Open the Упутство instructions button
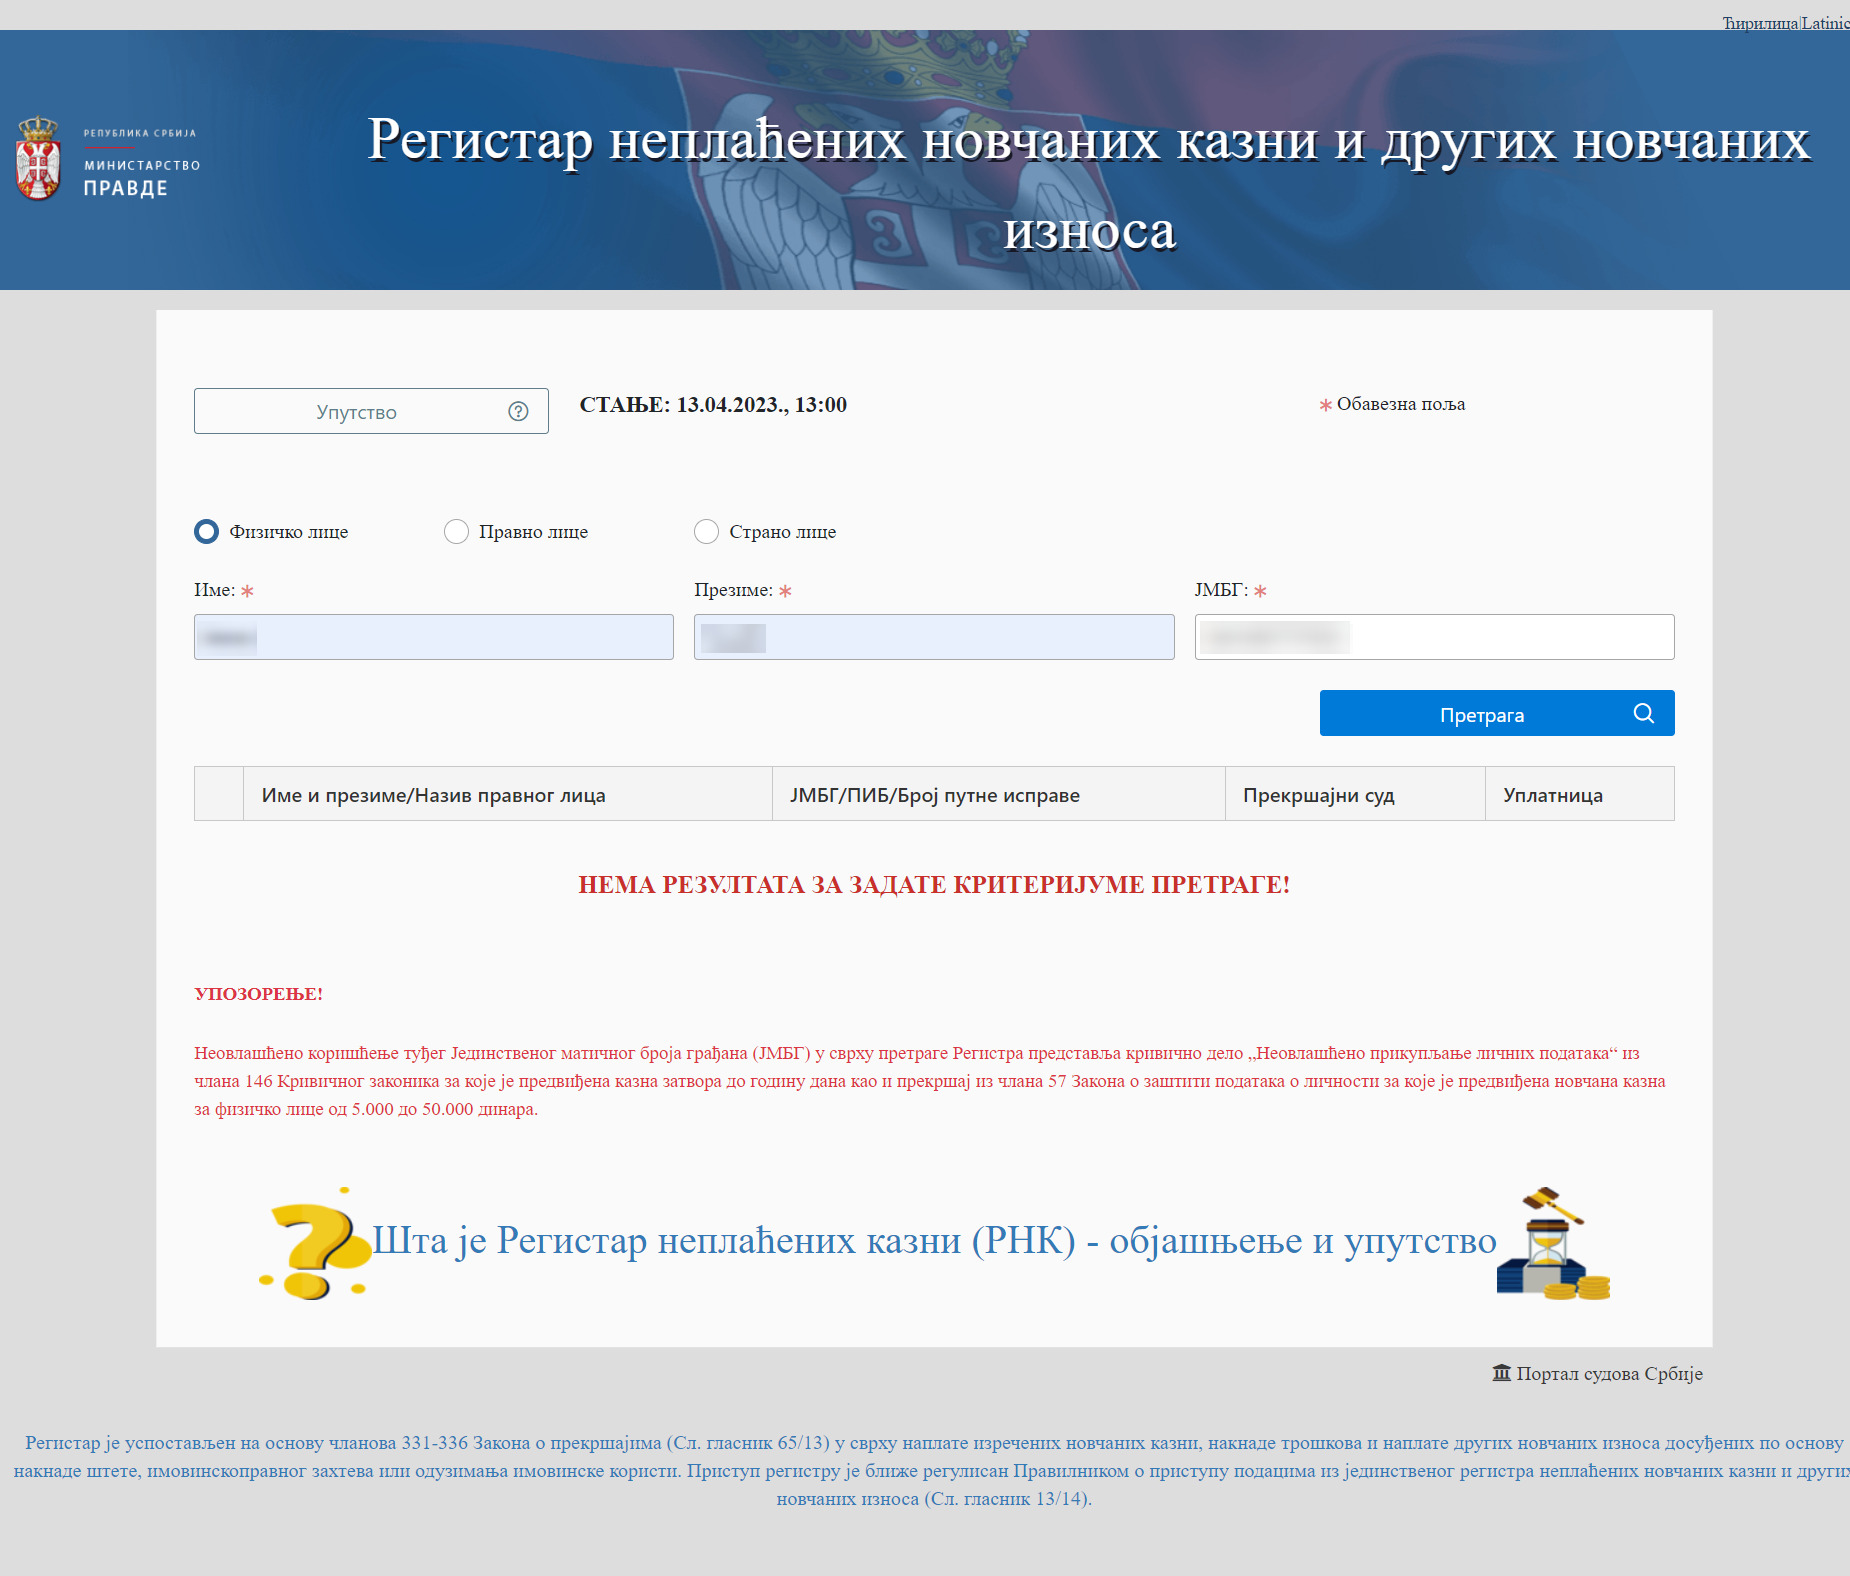 [370, 412]
